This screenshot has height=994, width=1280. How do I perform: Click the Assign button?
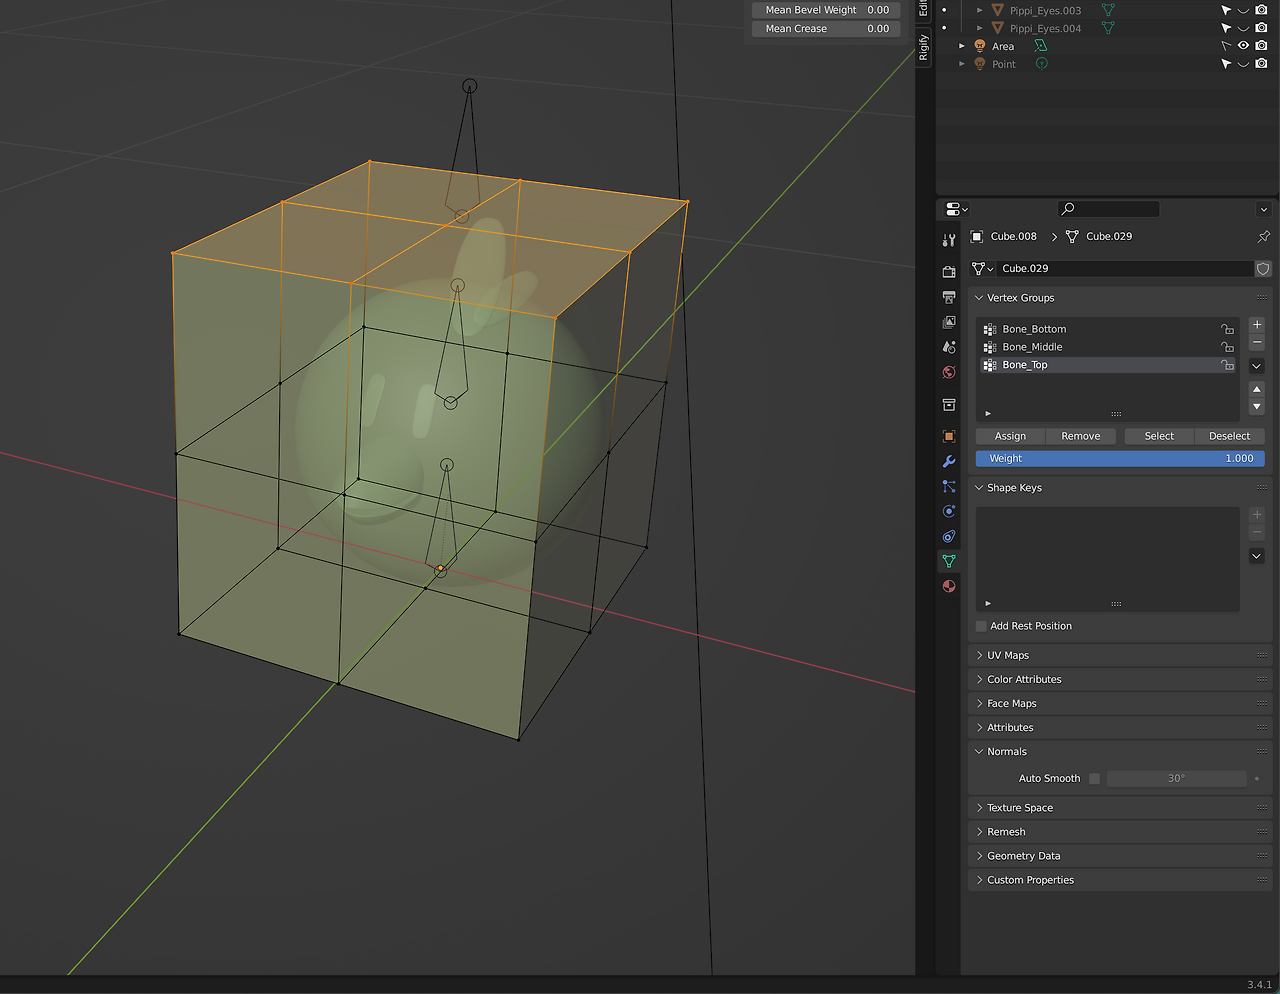(x=1010, y=436)
